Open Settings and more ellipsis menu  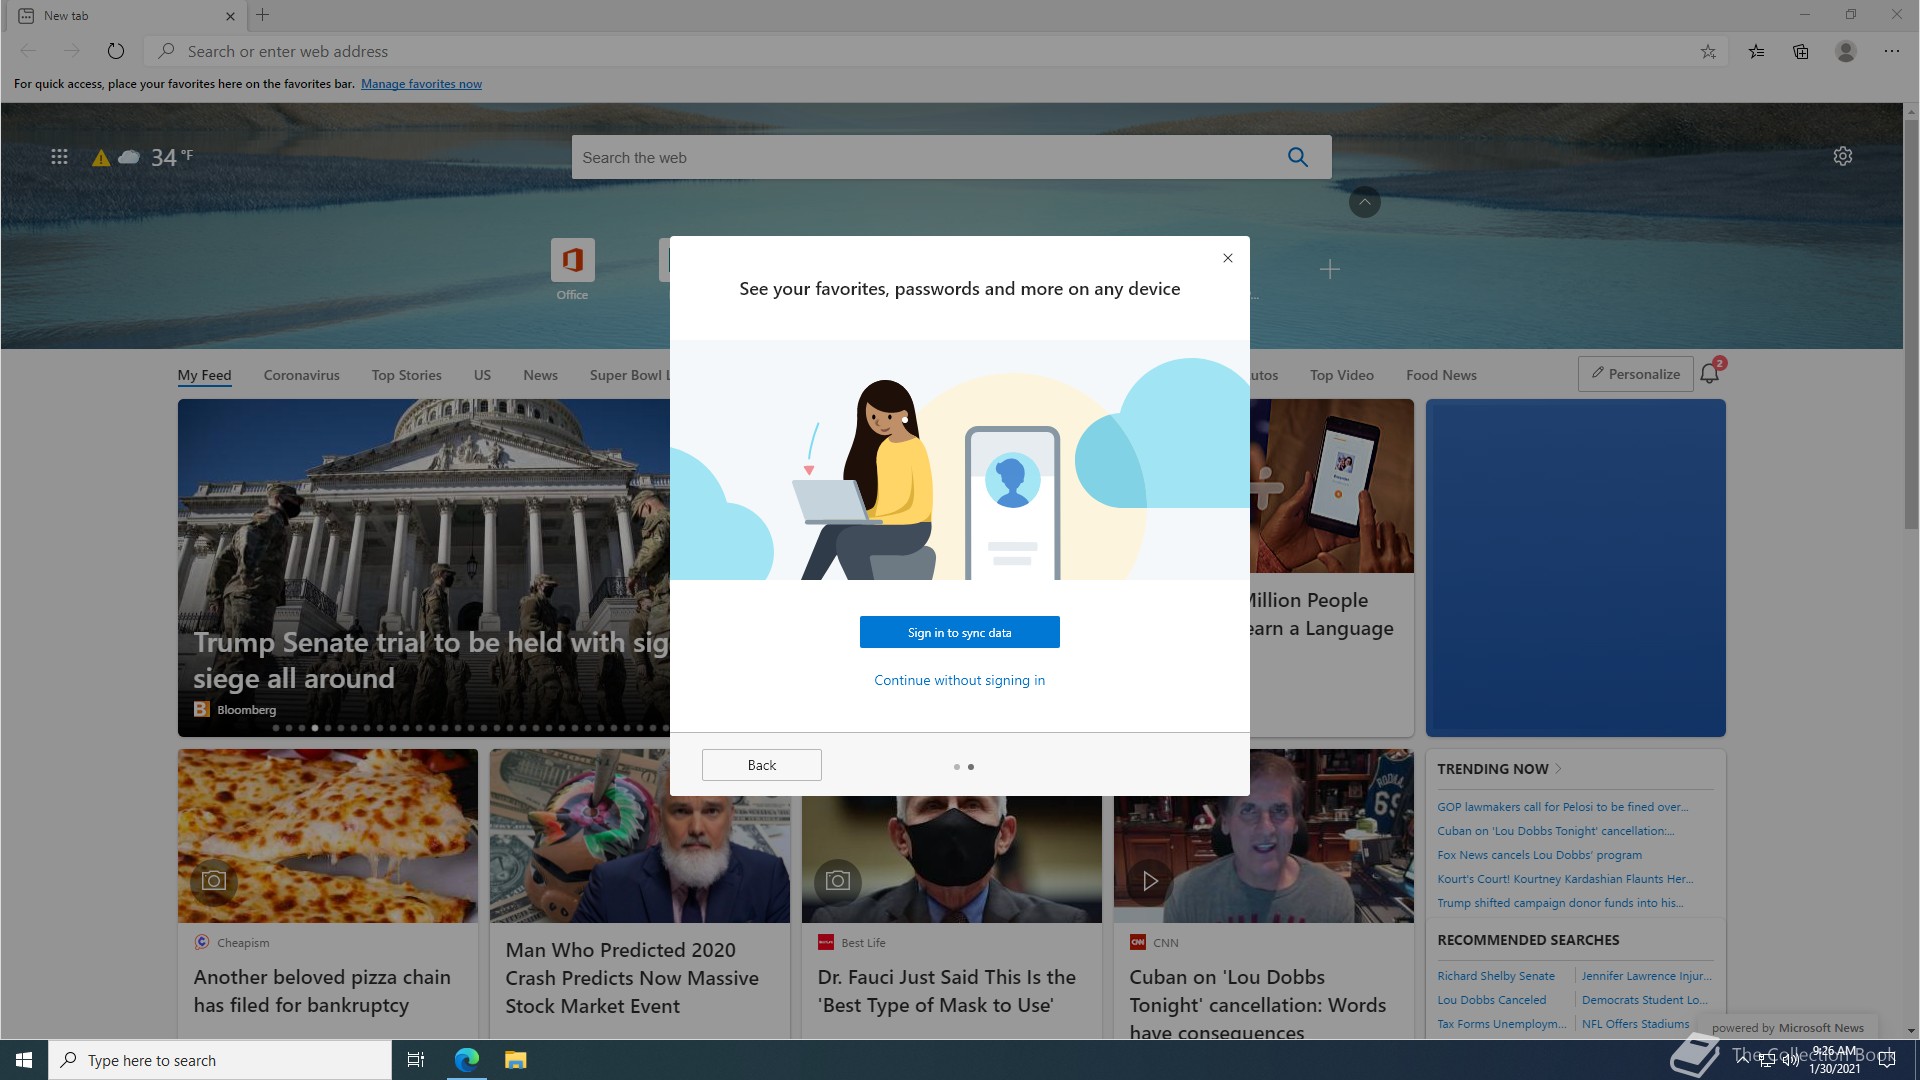pos(1892,51)
